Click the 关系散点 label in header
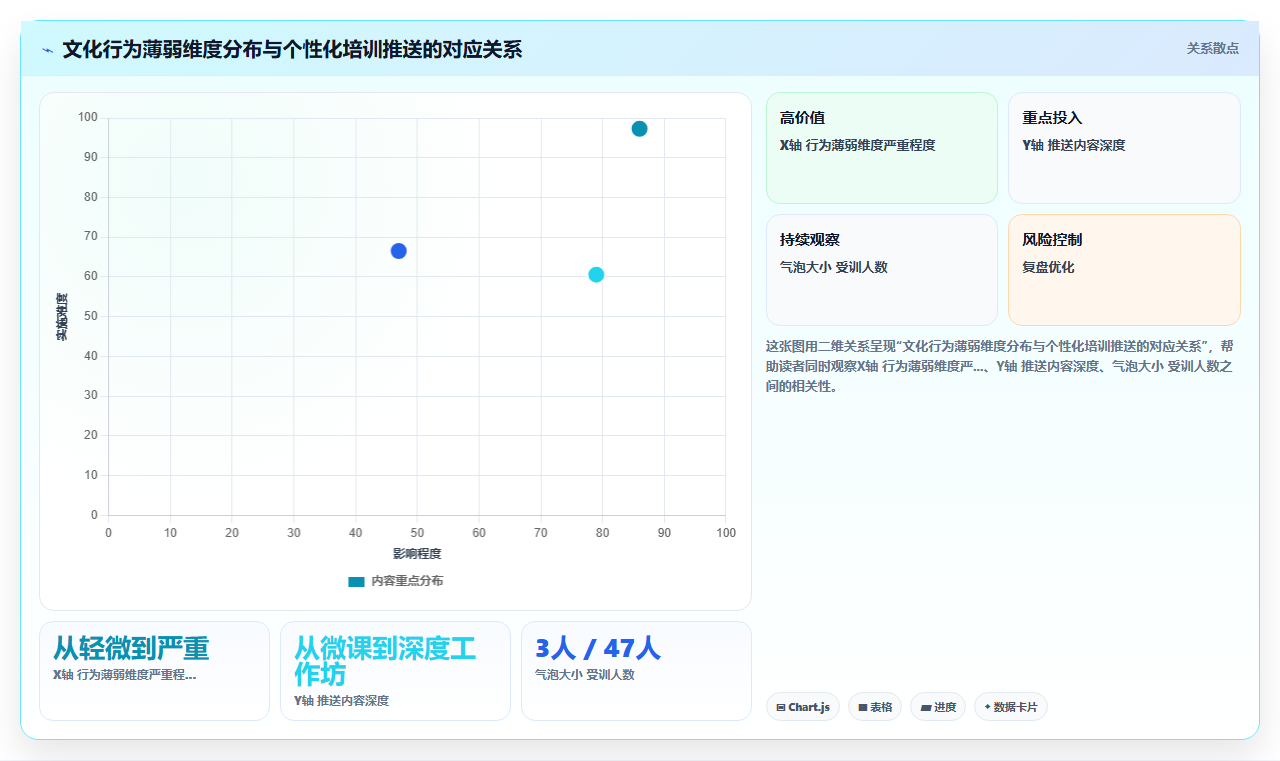The image size is (1280, 761). click(1212, 48)
